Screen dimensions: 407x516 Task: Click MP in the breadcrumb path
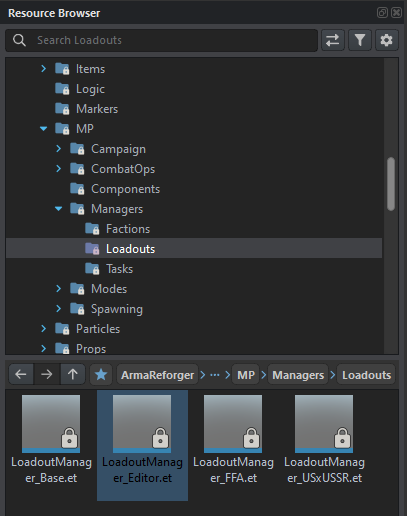(246, 375)
